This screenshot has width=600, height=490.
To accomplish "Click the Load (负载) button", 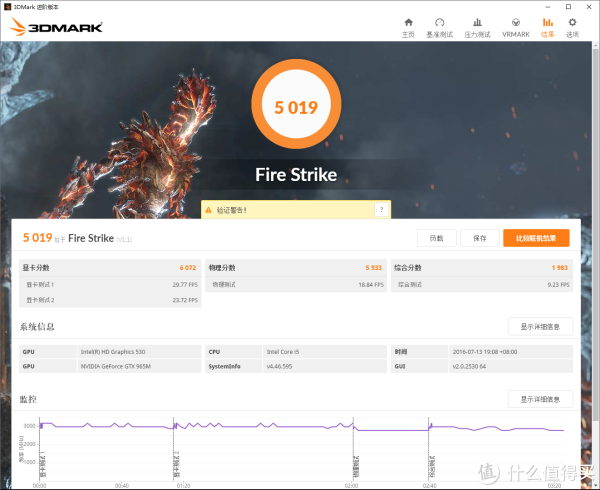I will (x=437, y=238).
